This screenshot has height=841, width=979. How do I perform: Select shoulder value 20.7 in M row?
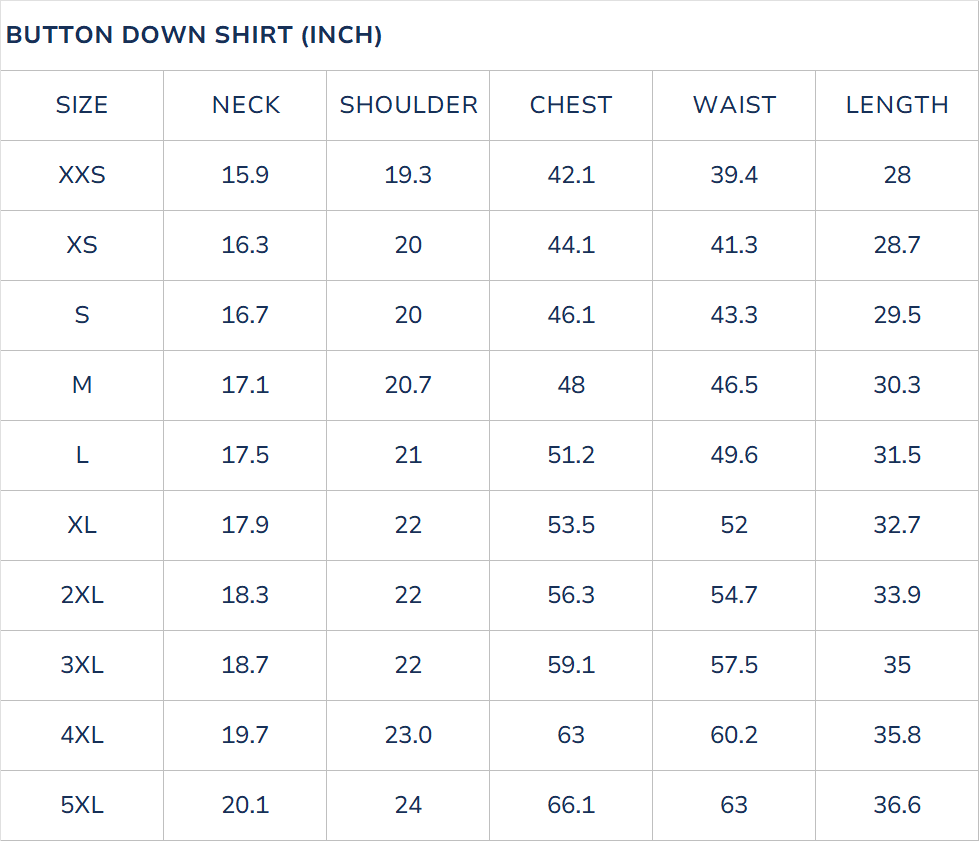[x=408, y=385]
